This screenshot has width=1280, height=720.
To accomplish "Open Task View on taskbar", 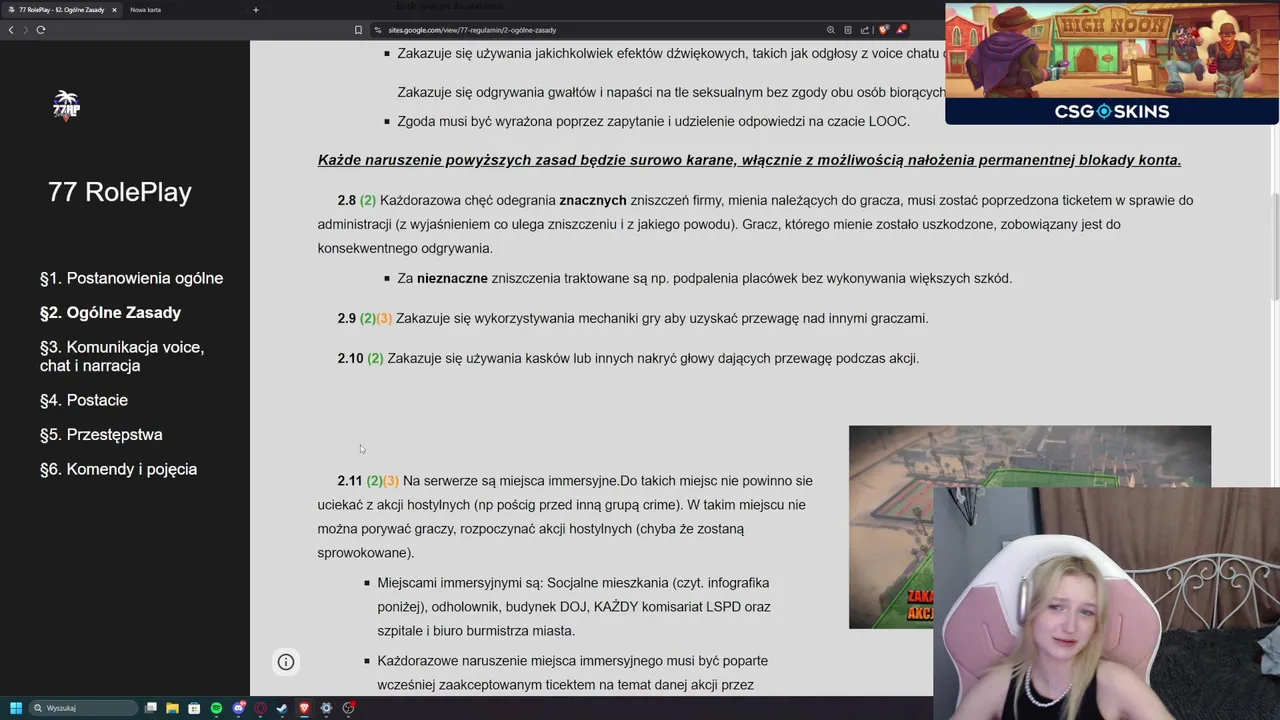I will tap(151, 708).
